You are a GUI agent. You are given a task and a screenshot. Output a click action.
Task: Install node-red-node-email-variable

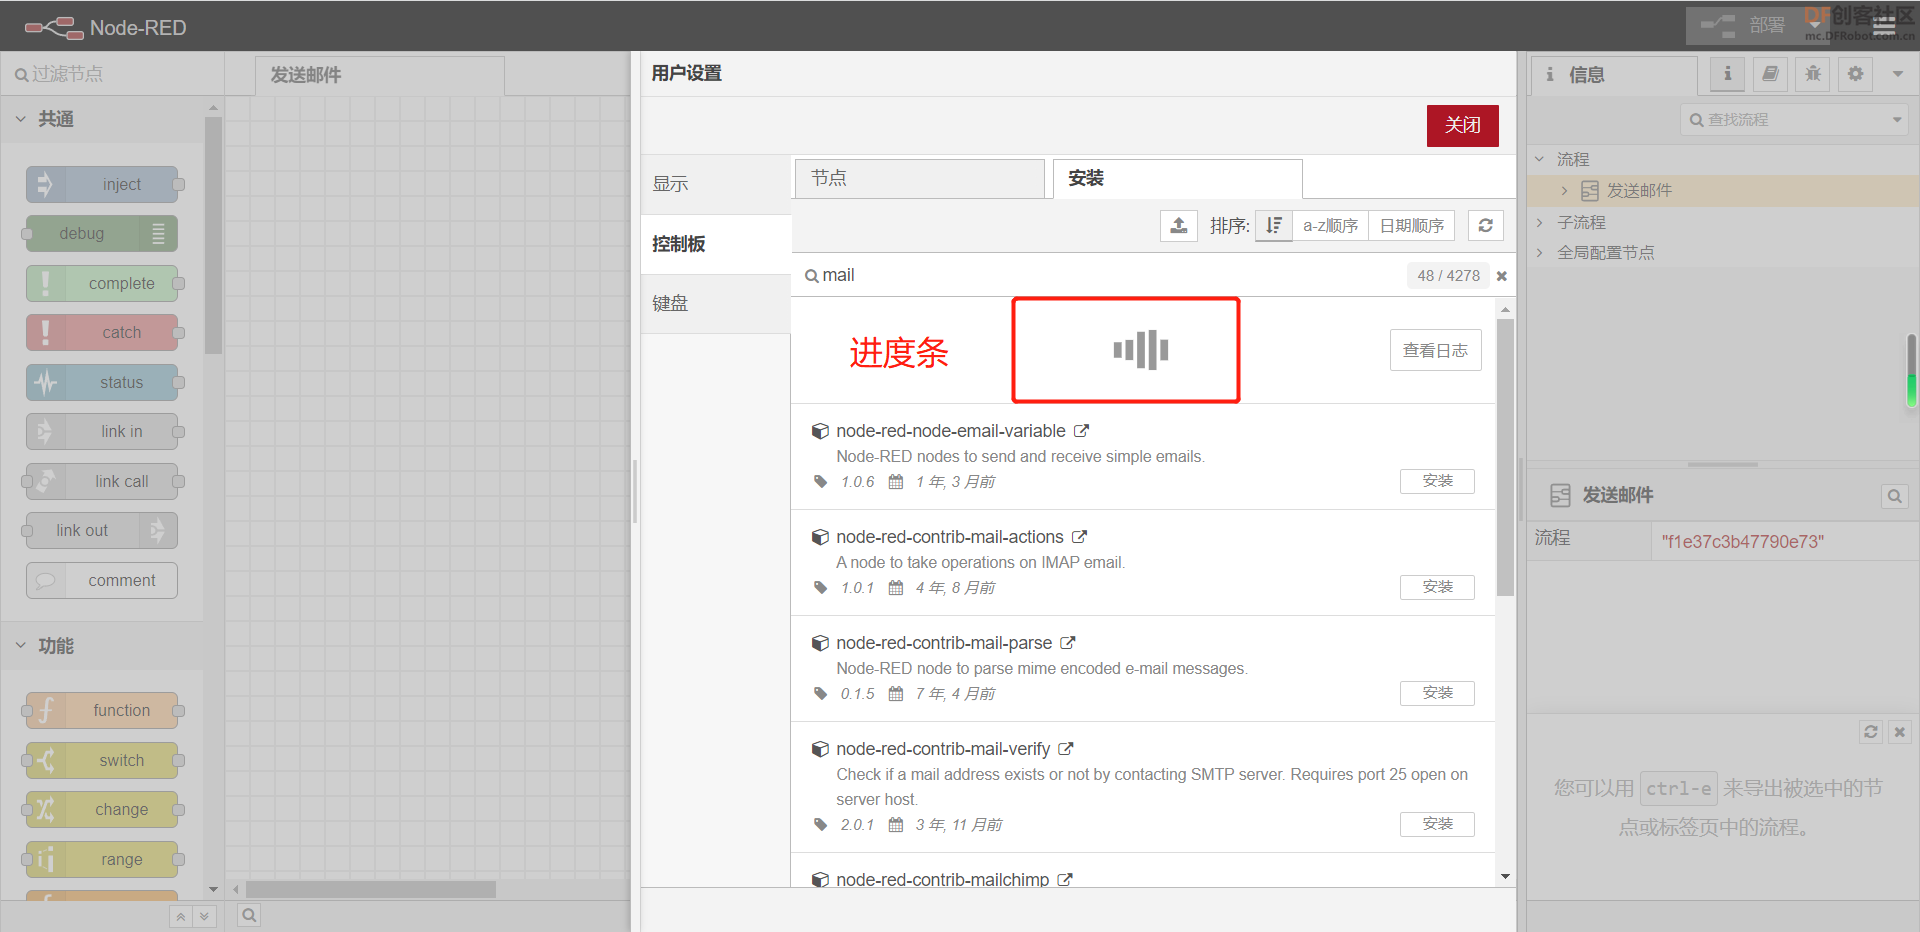pos(1437,481)
